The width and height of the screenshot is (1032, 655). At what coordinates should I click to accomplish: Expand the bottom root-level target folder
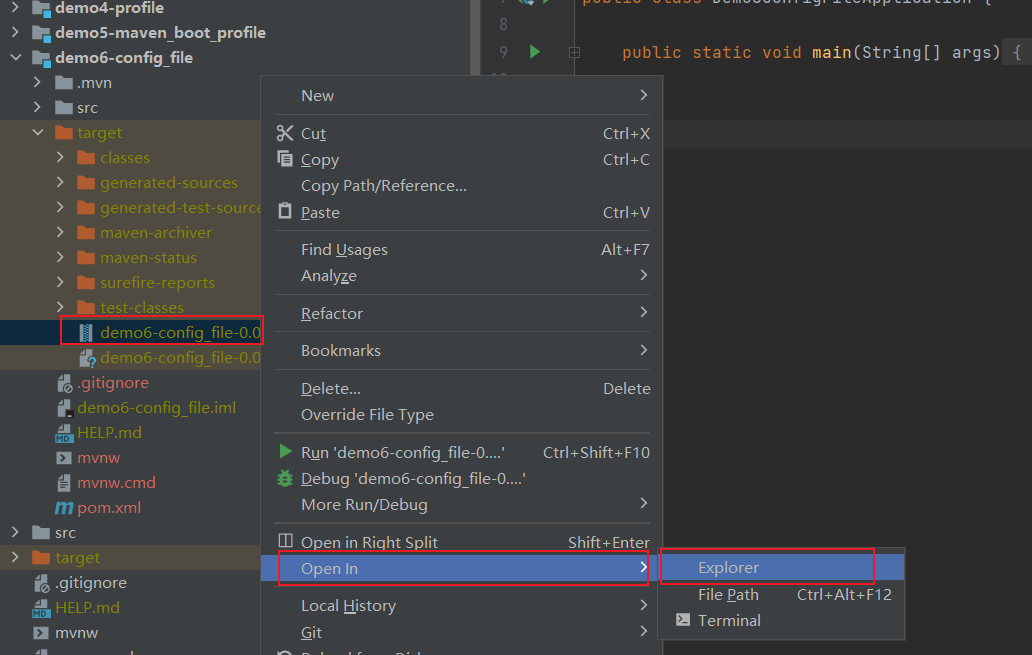point(15,558)
